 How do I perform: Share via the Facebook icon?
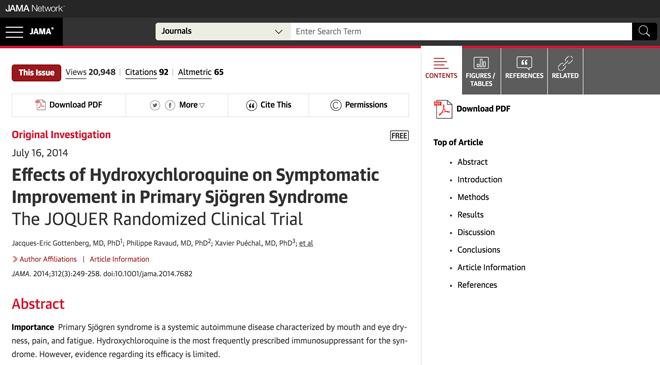point(170,105)
